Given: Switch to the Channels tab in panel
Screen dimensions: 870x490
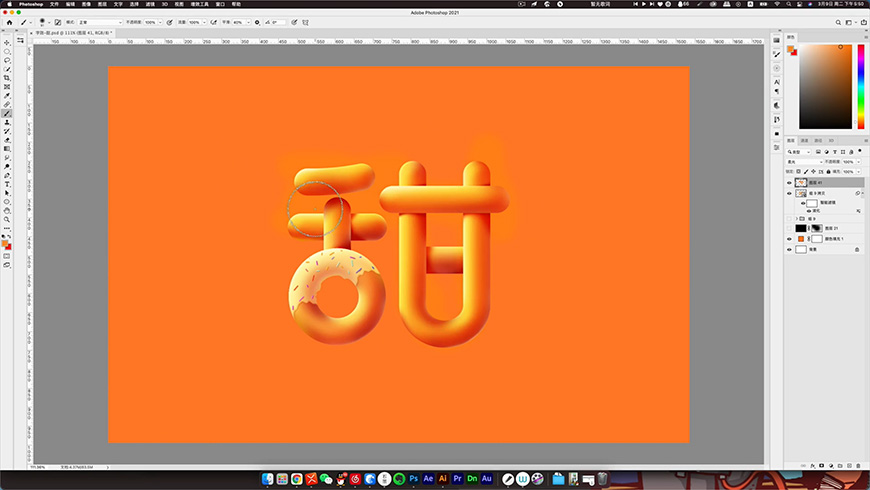Looking at the screenshot, I should (x=805, y=140).
